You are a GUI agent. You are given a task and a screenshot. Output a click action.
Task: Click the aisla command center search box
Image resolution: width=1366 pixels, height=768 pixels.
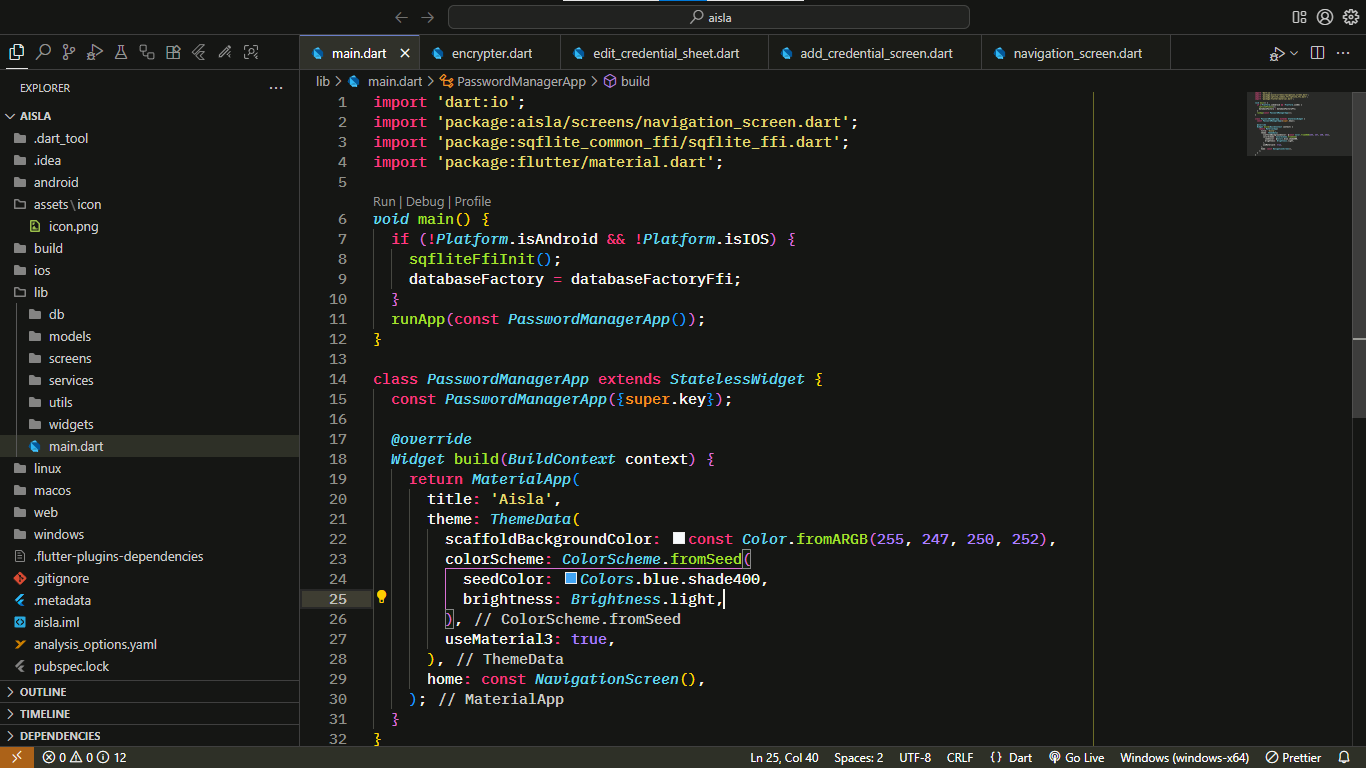(x=709, y=17)
